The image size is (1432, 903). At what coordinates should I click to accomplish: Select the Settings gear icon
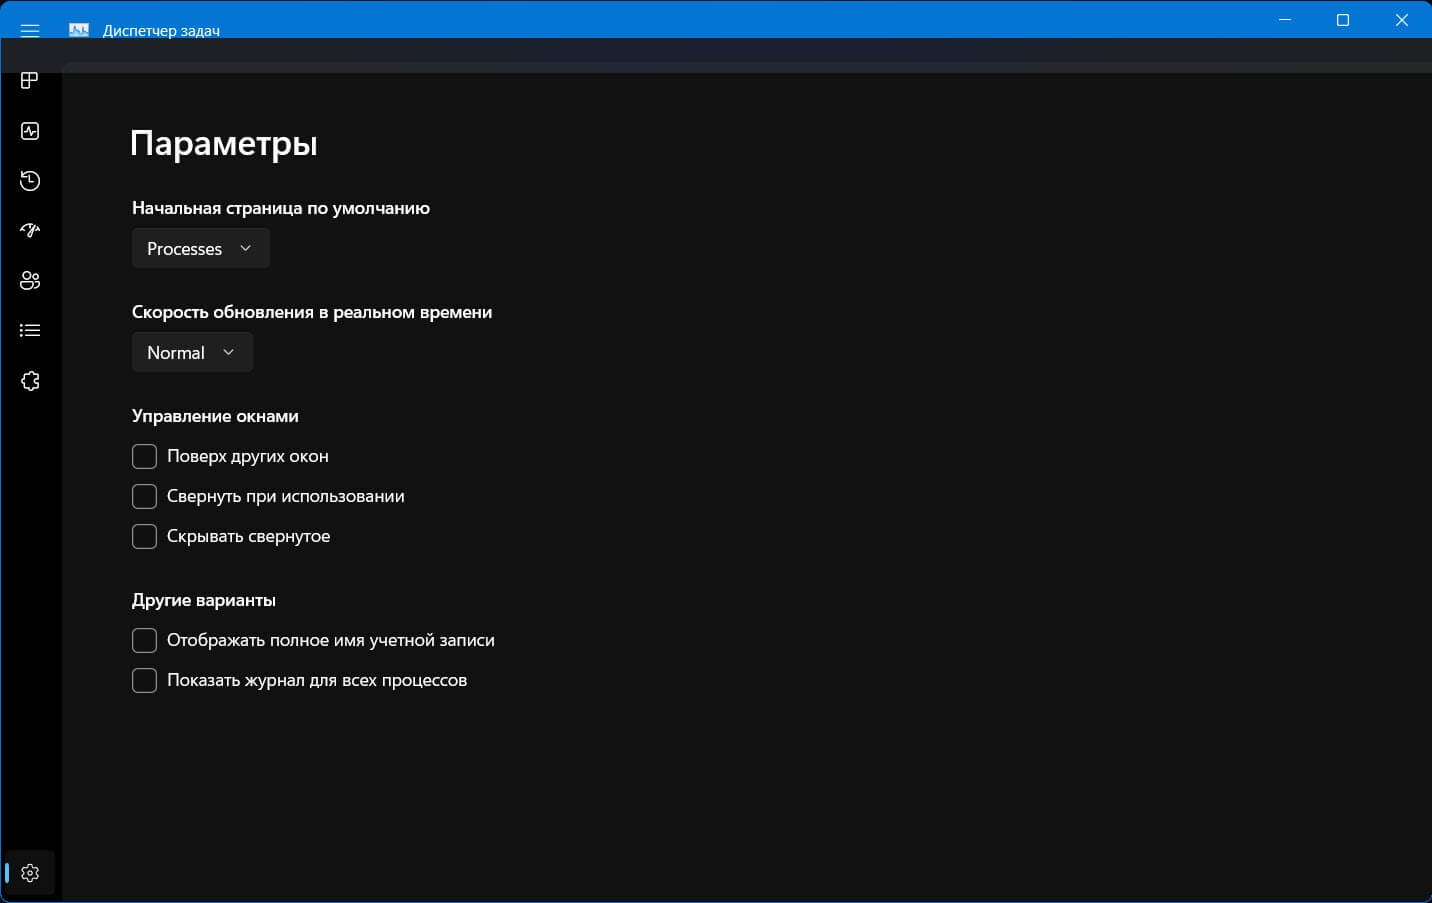coord(30,873)
